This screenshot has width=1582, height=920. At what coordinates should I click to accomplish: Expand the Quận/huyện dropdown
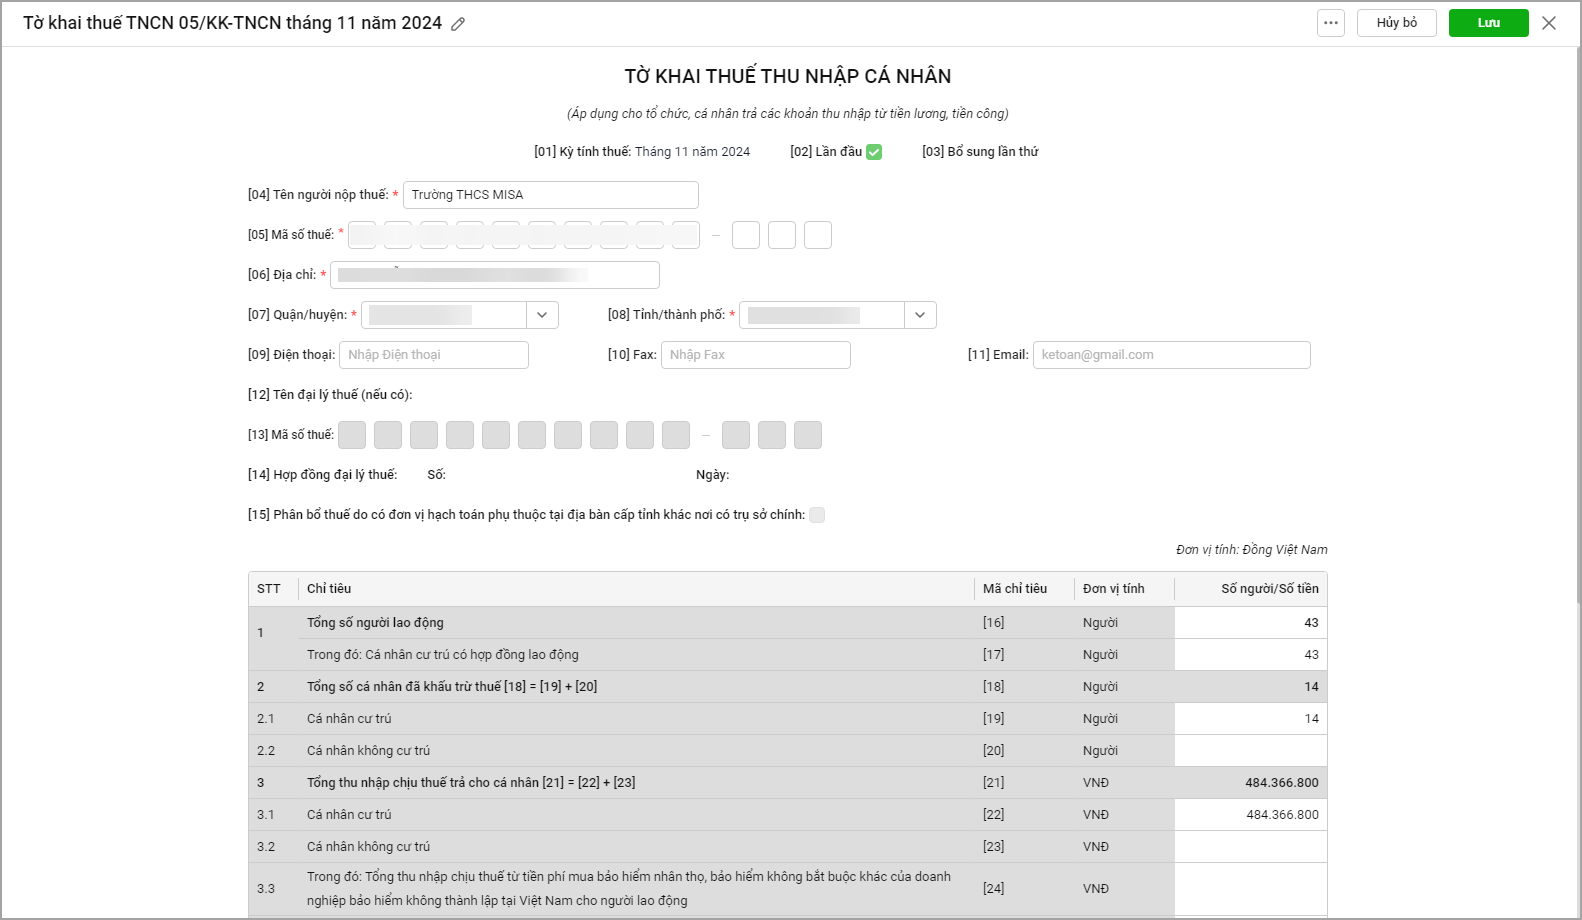click(542, 315)
